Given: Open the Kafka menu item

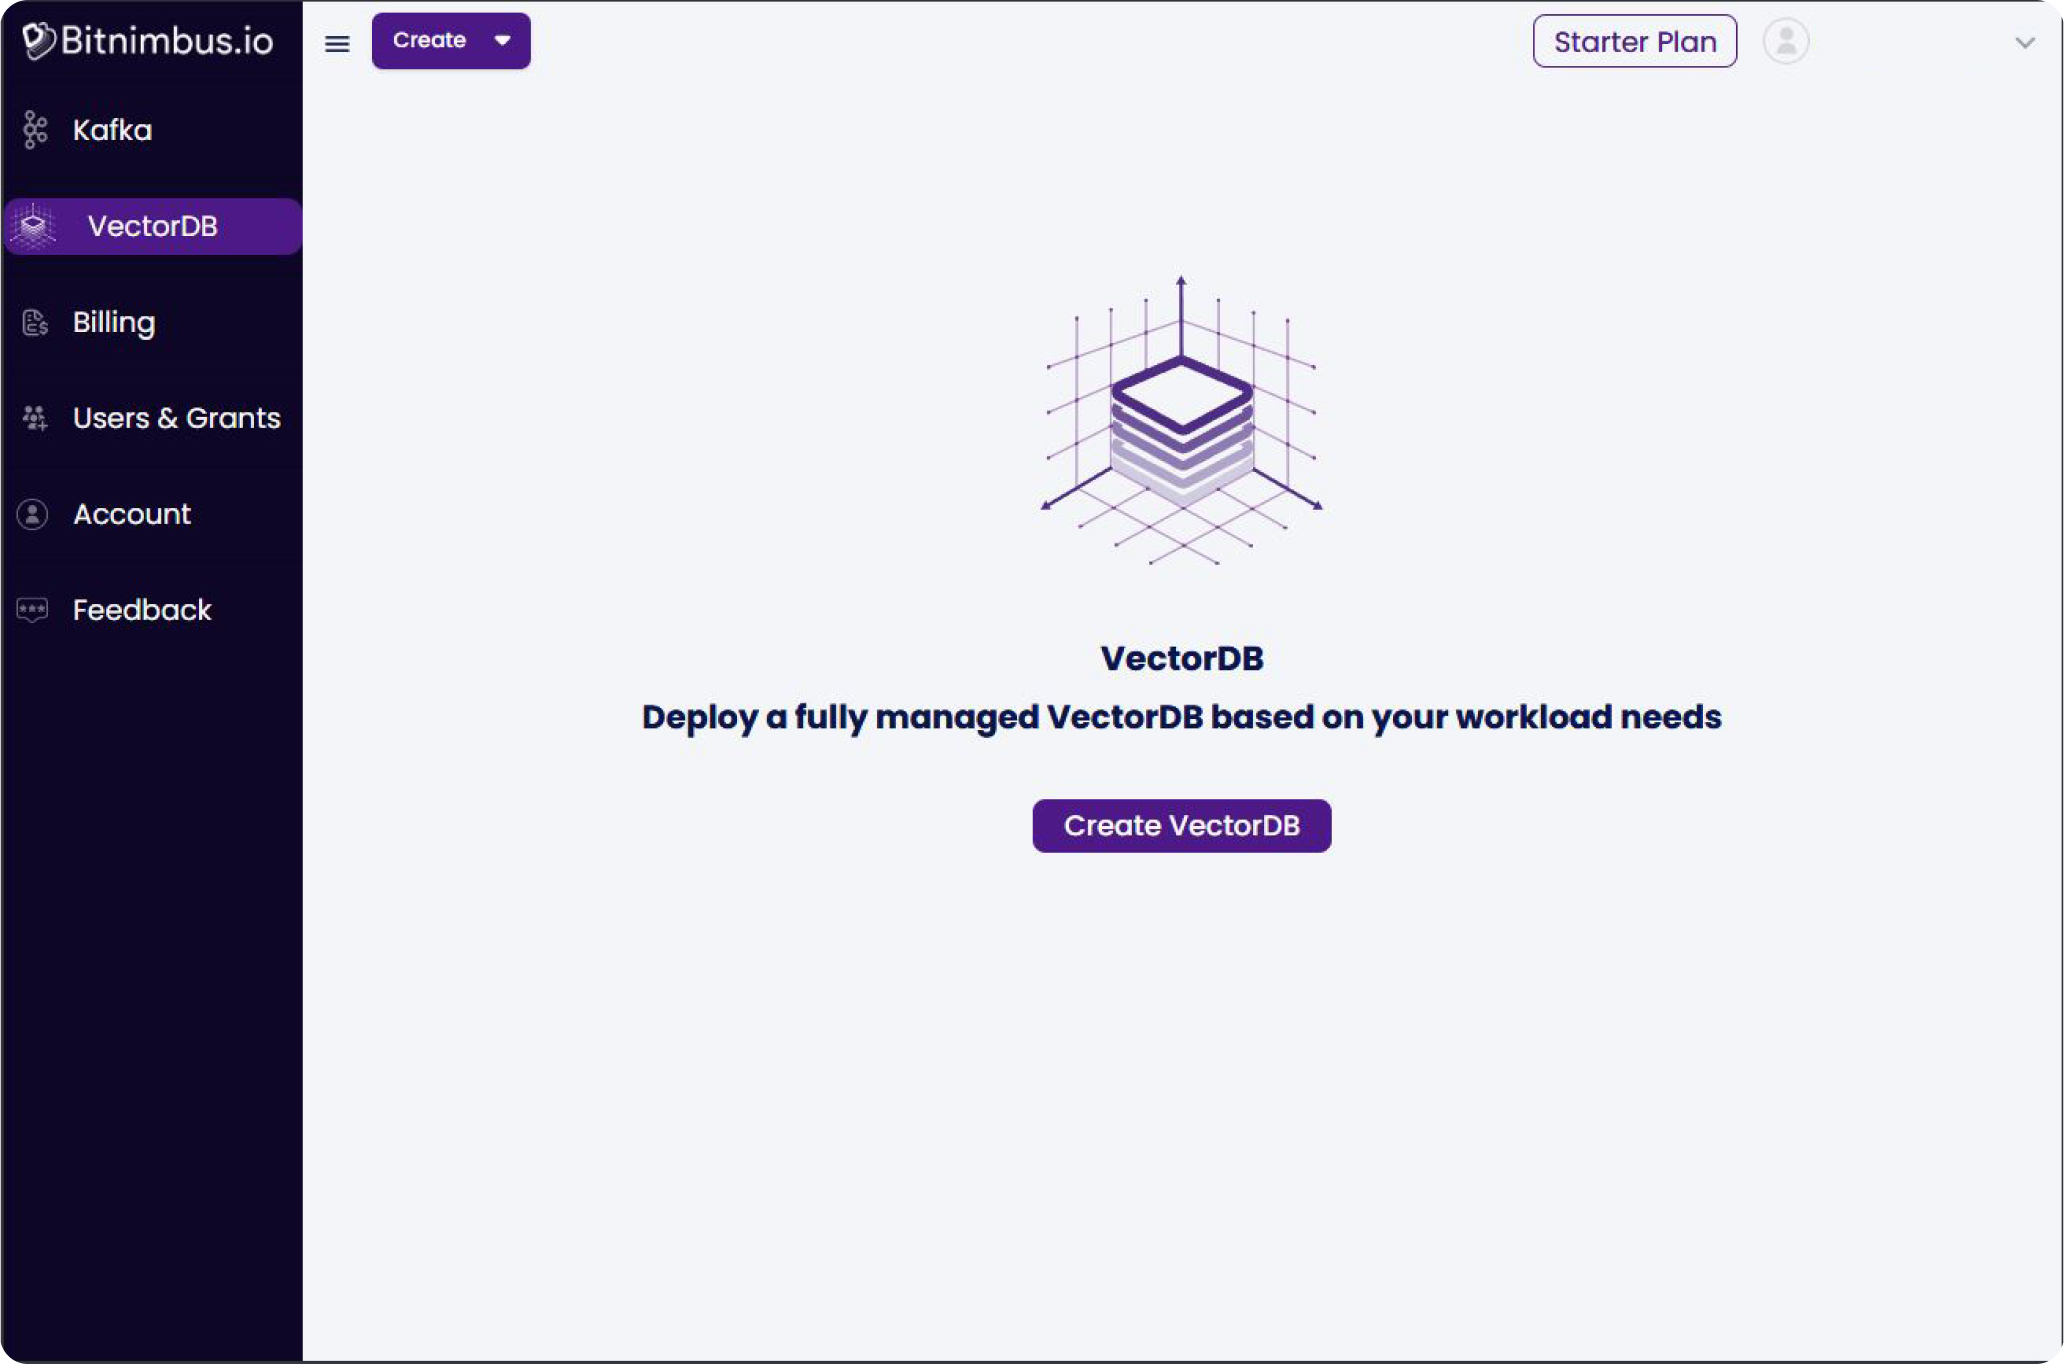Looking at the screenshot, I should 112,130.
